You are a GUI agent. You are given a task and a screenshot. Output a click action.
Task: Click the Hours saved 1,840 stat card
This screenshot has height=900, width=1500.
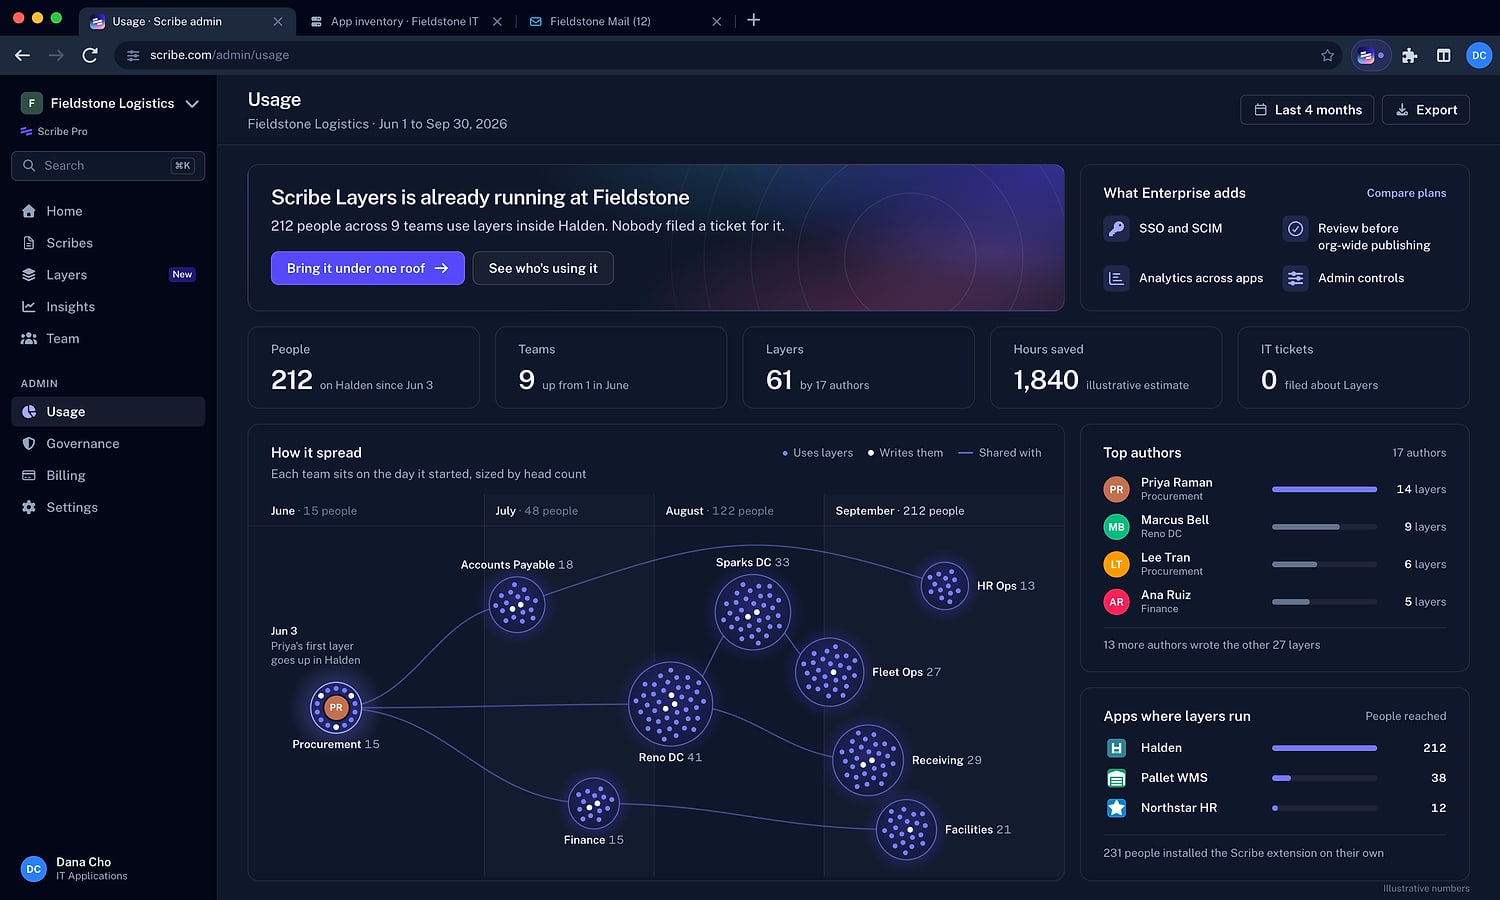coord(1106,367)
